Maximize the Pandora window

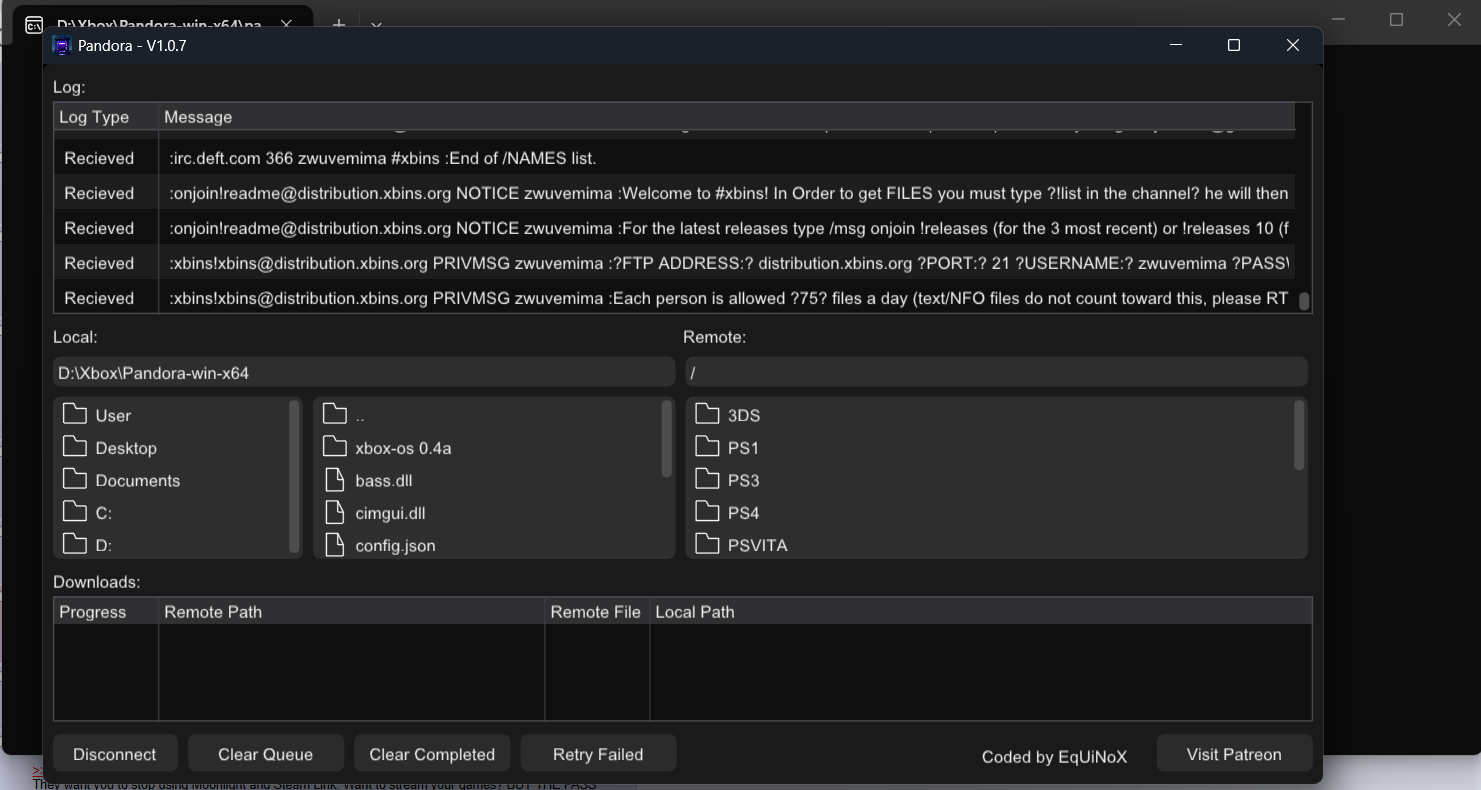(1234, 45)
